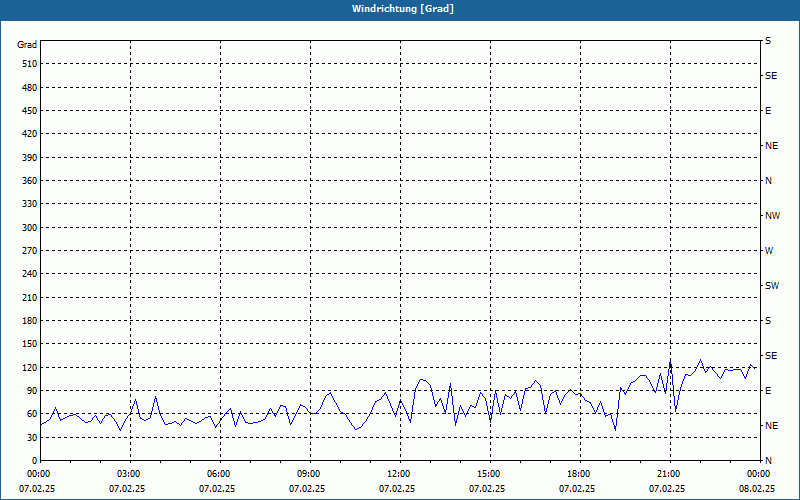The width and height of the screenshot is (800, 500).
Task: Select the 360 degree y-axis label
Action: (27, 181)
